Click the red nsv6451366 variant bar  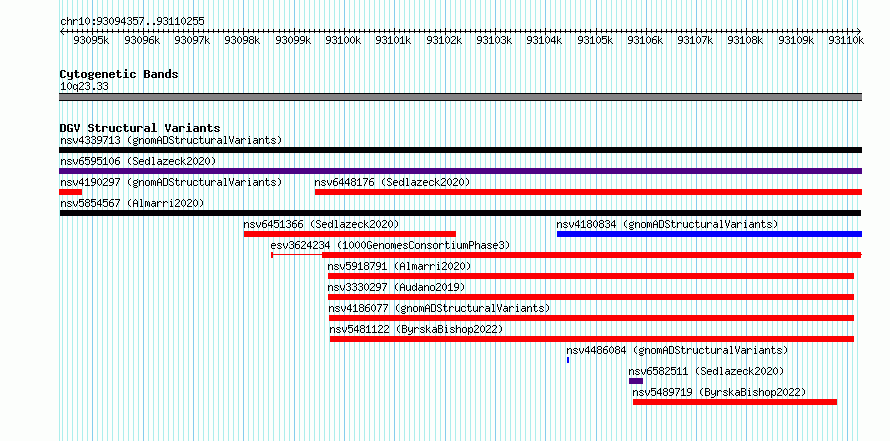350,234
